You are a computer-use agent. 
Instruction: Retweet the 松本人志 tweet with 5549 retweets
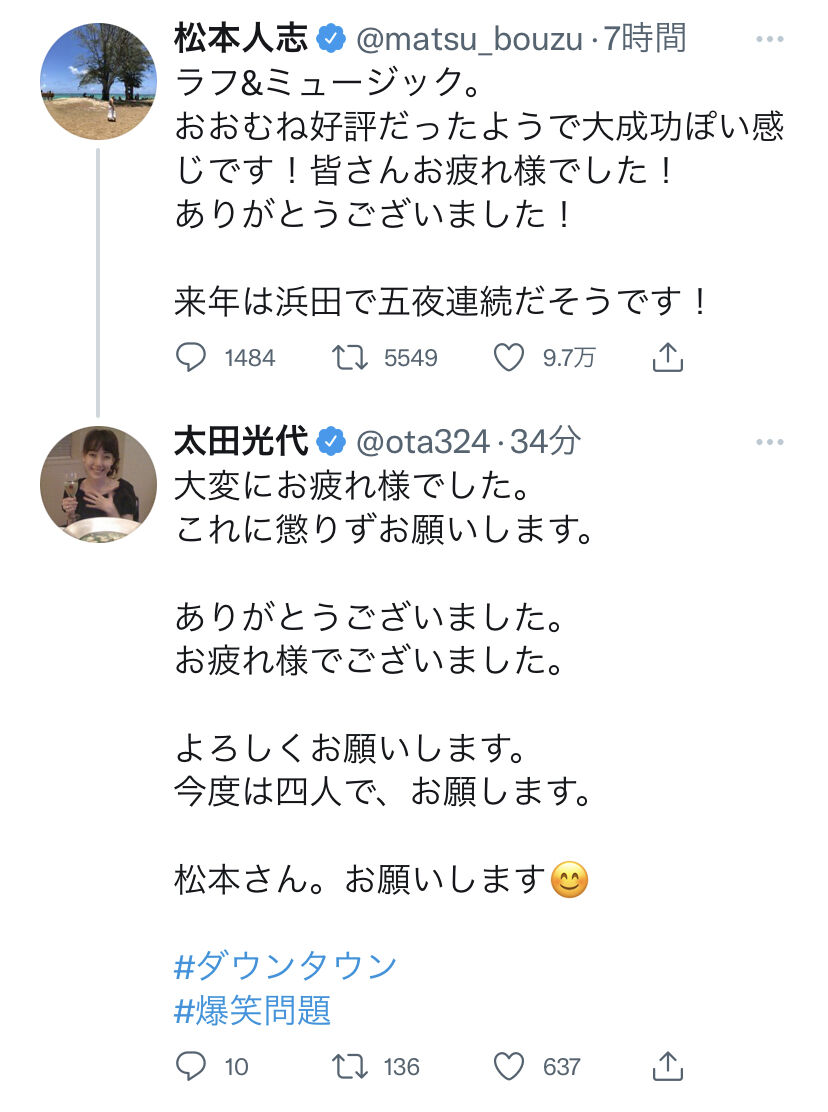coord(350,357)
